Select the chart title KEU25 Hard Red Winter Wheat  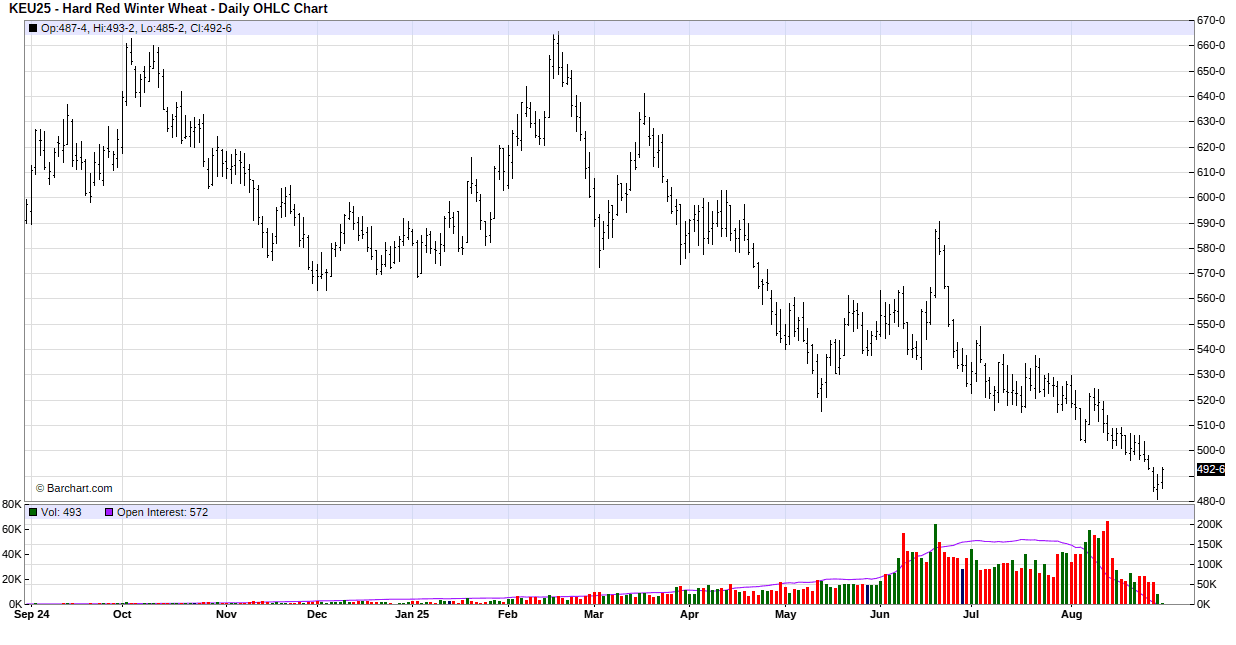(x=168, y=9)
